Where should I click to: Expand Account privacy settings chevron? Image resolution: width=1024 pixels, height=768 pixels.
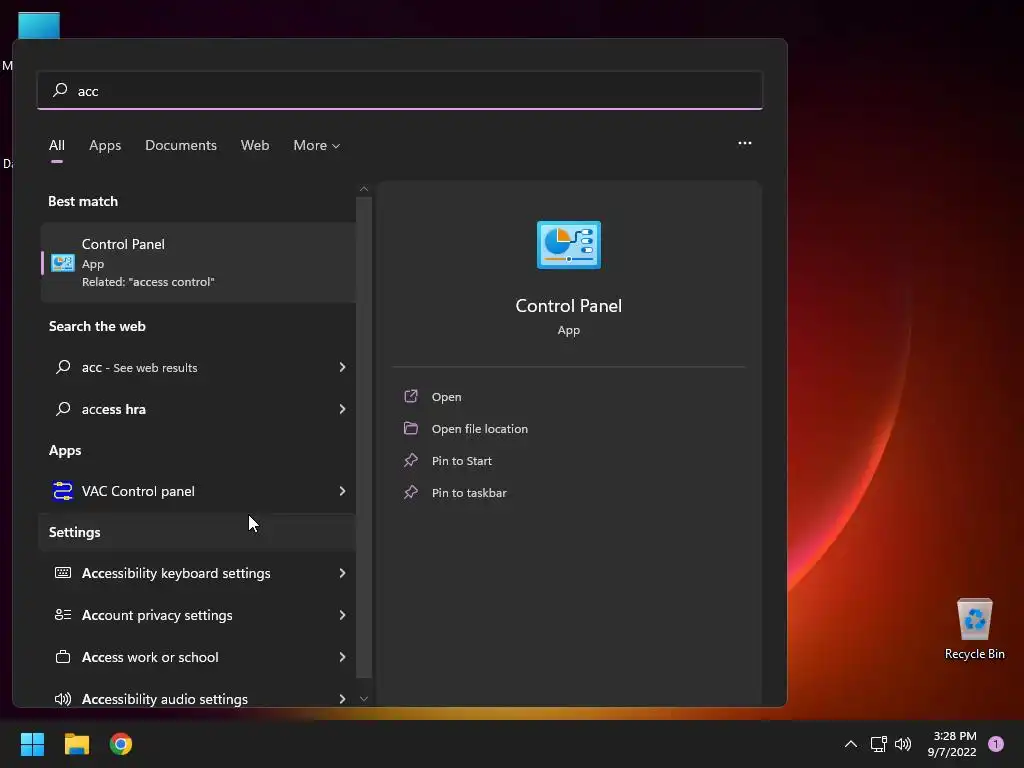click(342, 615)
